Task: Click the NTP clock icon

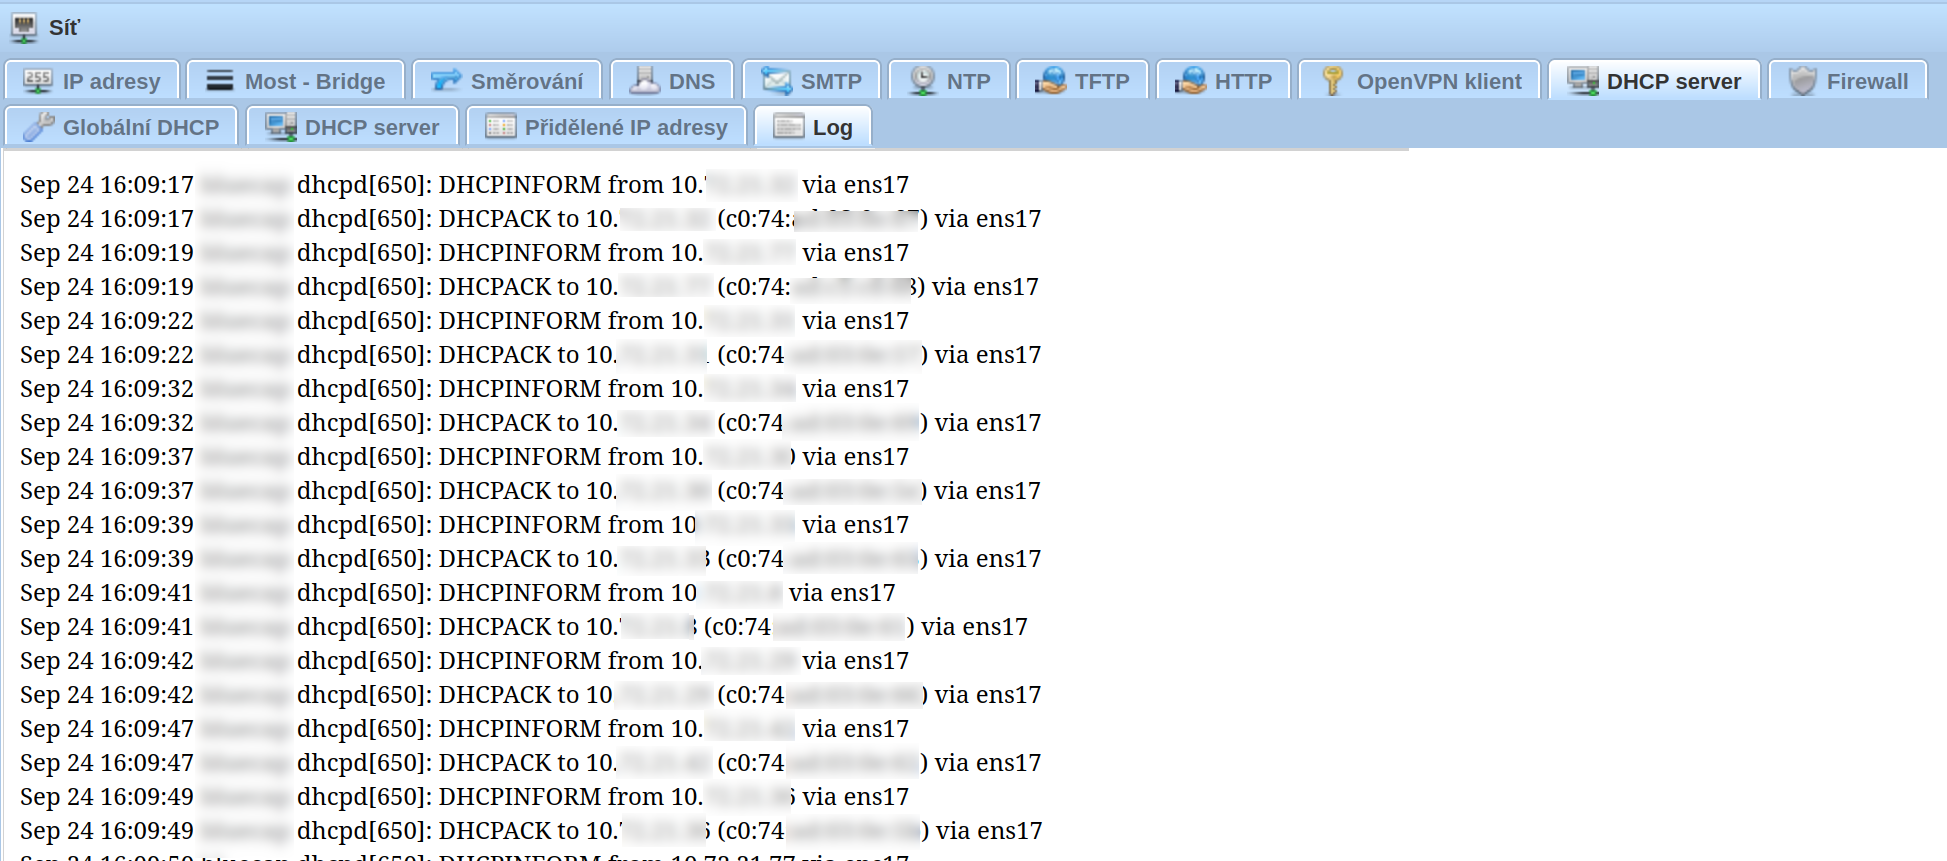Action: 923,81
